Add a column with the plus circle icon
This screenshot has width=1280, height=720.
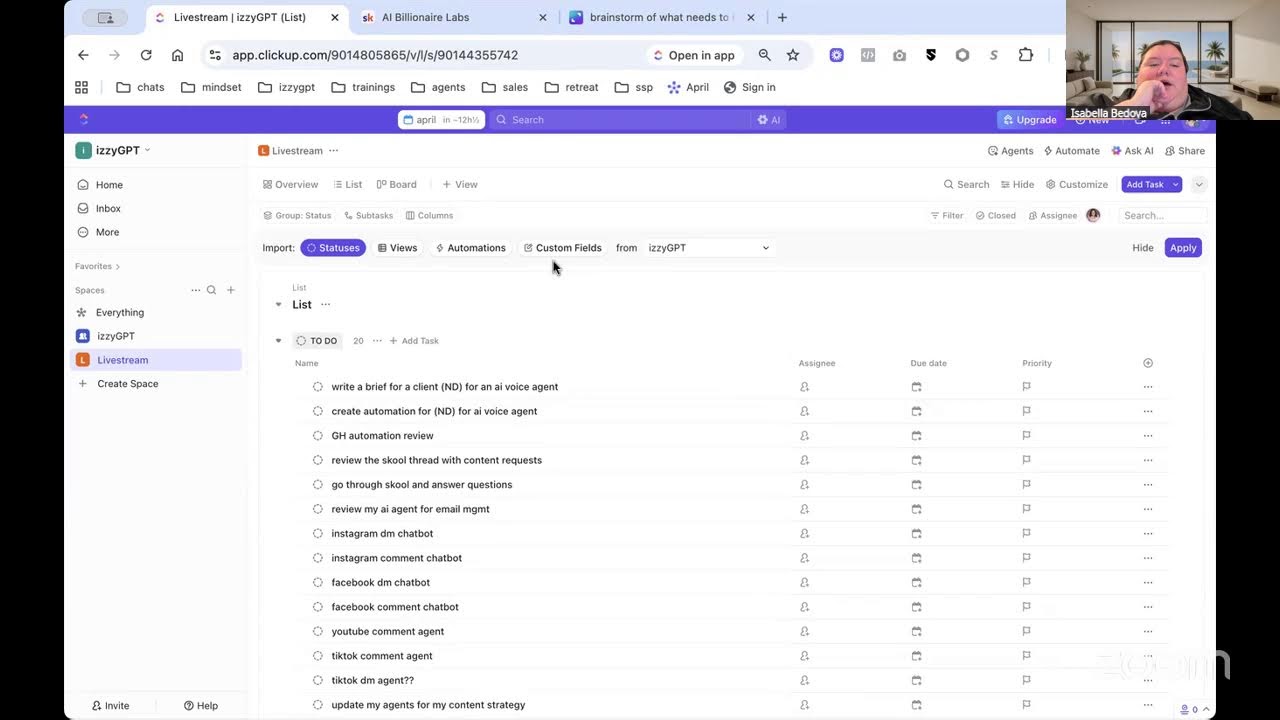point(1148,363)
